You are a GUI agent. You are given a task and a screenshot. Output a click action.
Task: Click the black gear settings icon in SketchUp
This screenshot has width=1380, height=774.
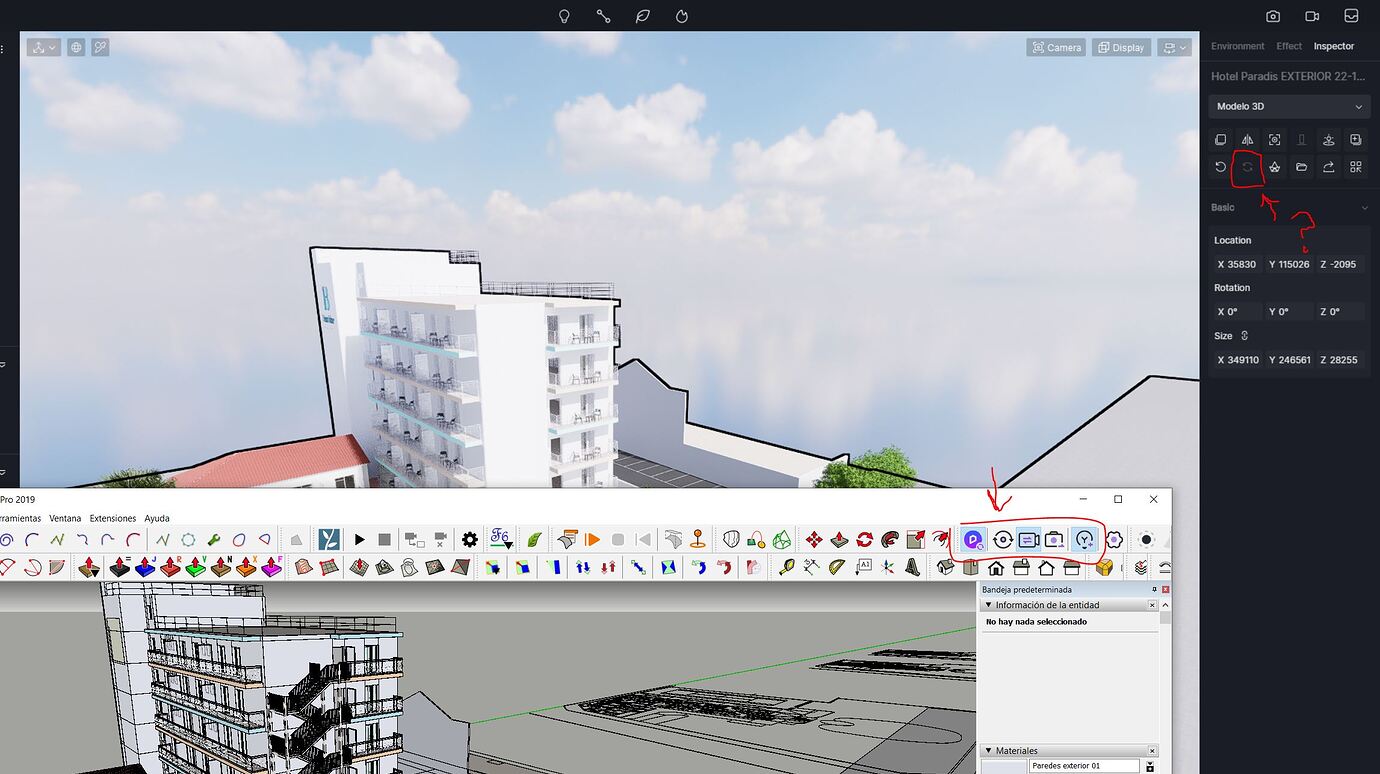click(470, 540)
